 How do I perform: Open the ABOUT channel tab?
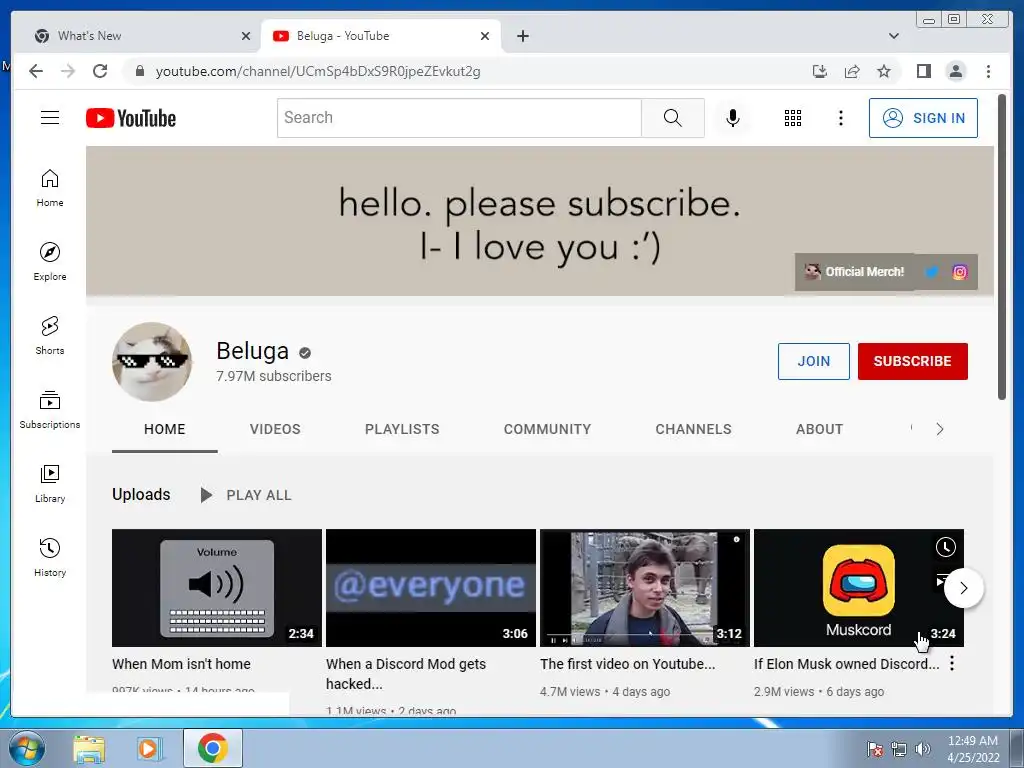pos(819,429)
